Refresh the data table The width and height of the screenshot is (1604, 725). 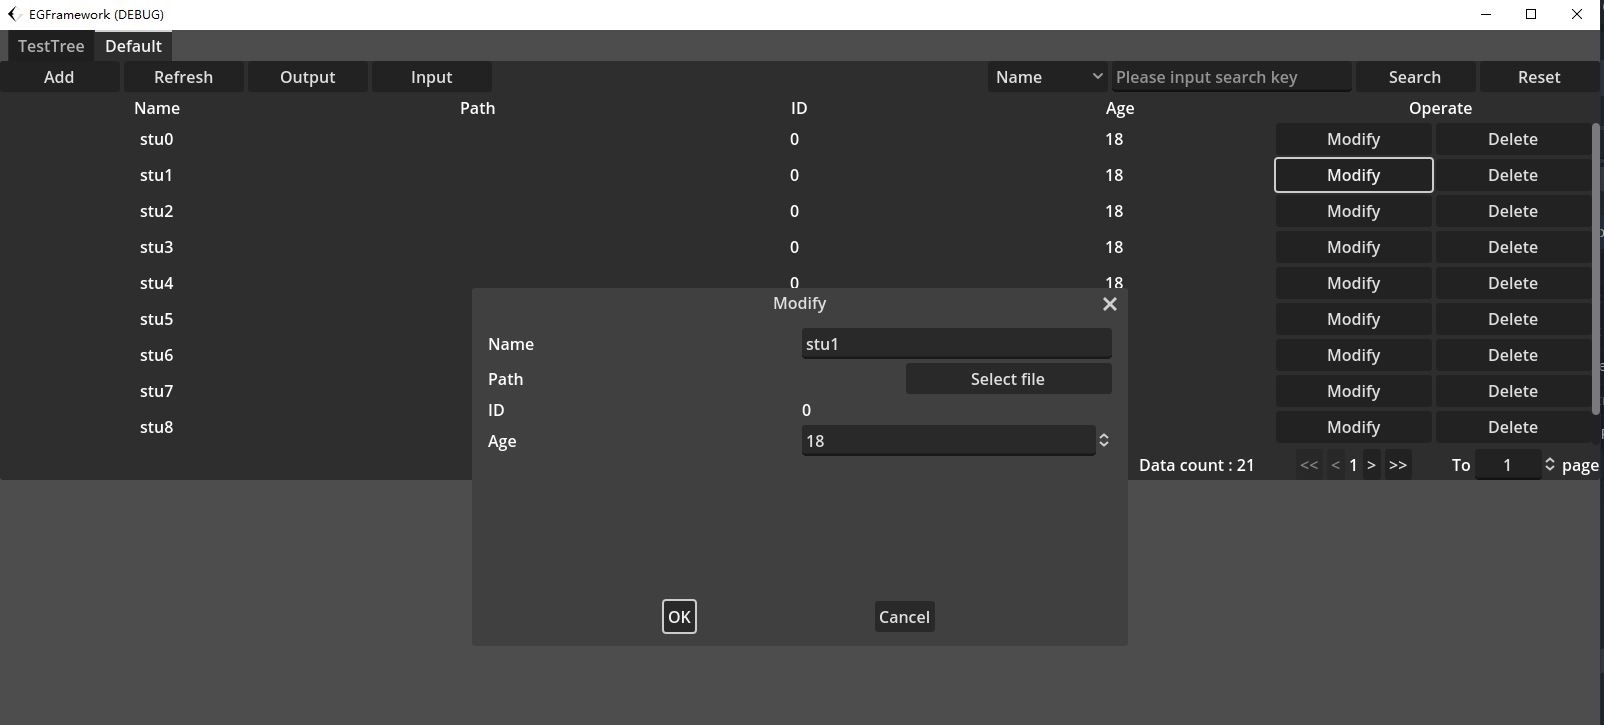[183, 77]
